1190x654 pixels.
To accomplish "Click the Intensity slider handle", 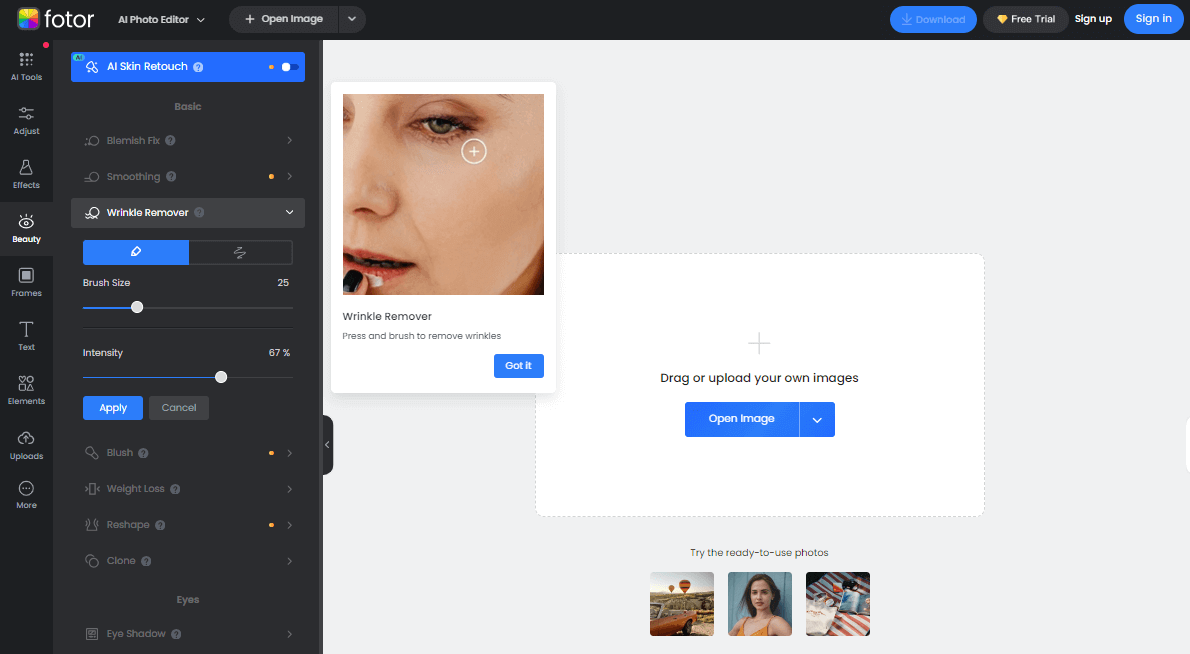I will pos(221,377).
